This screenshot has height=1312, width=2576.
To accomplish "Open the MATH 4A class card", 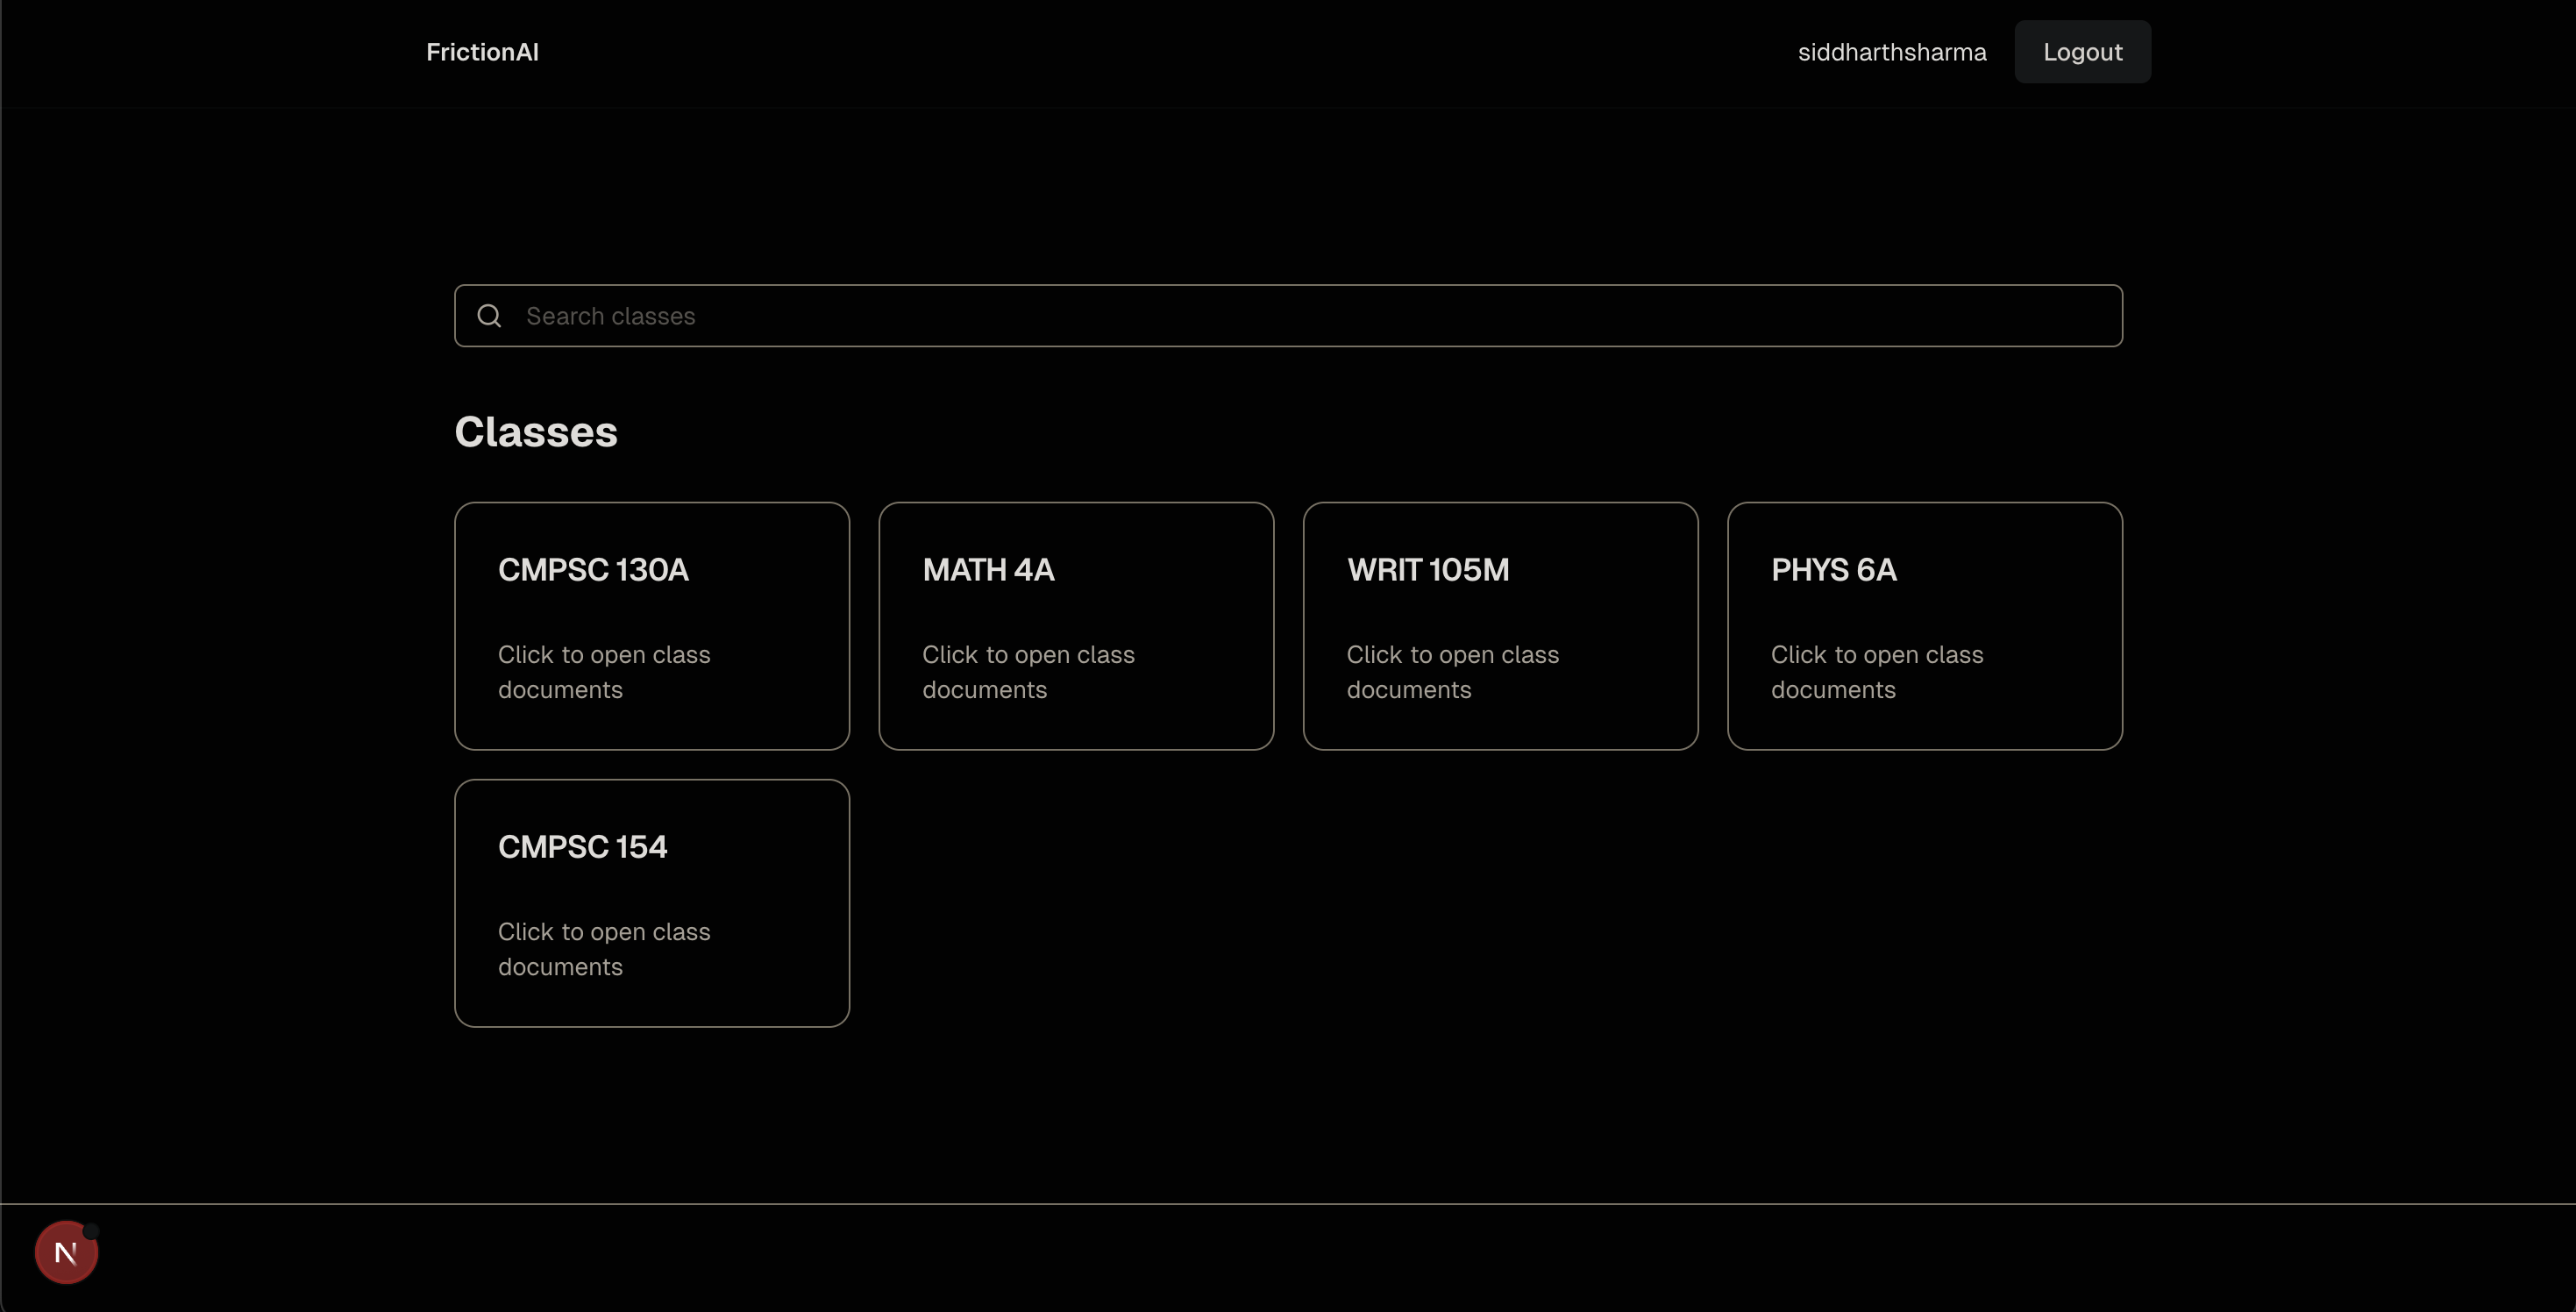I will pos(1076,626).
